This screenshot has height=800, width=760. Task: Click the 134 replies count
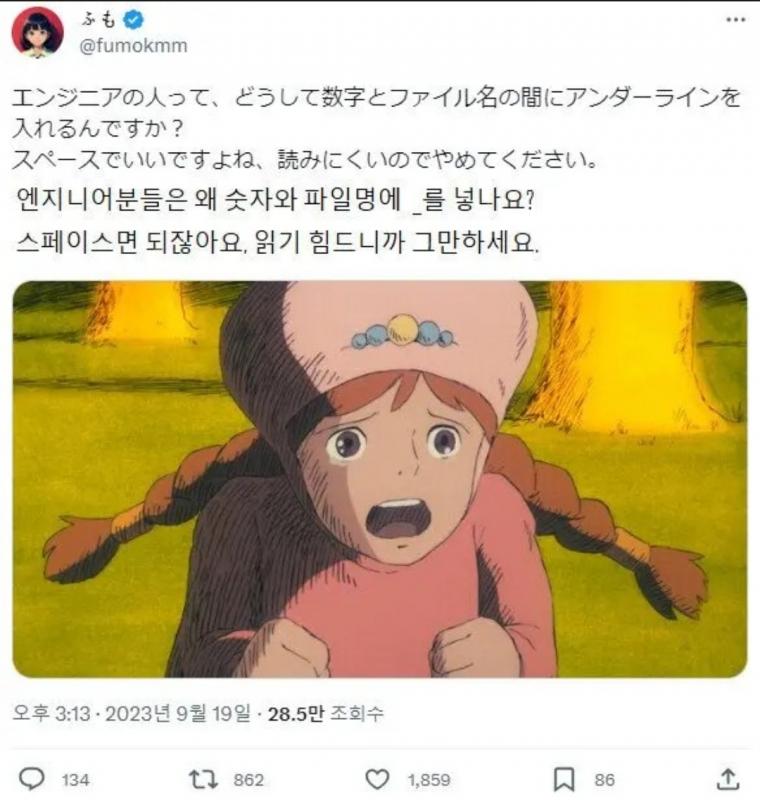tap(75, 780)
